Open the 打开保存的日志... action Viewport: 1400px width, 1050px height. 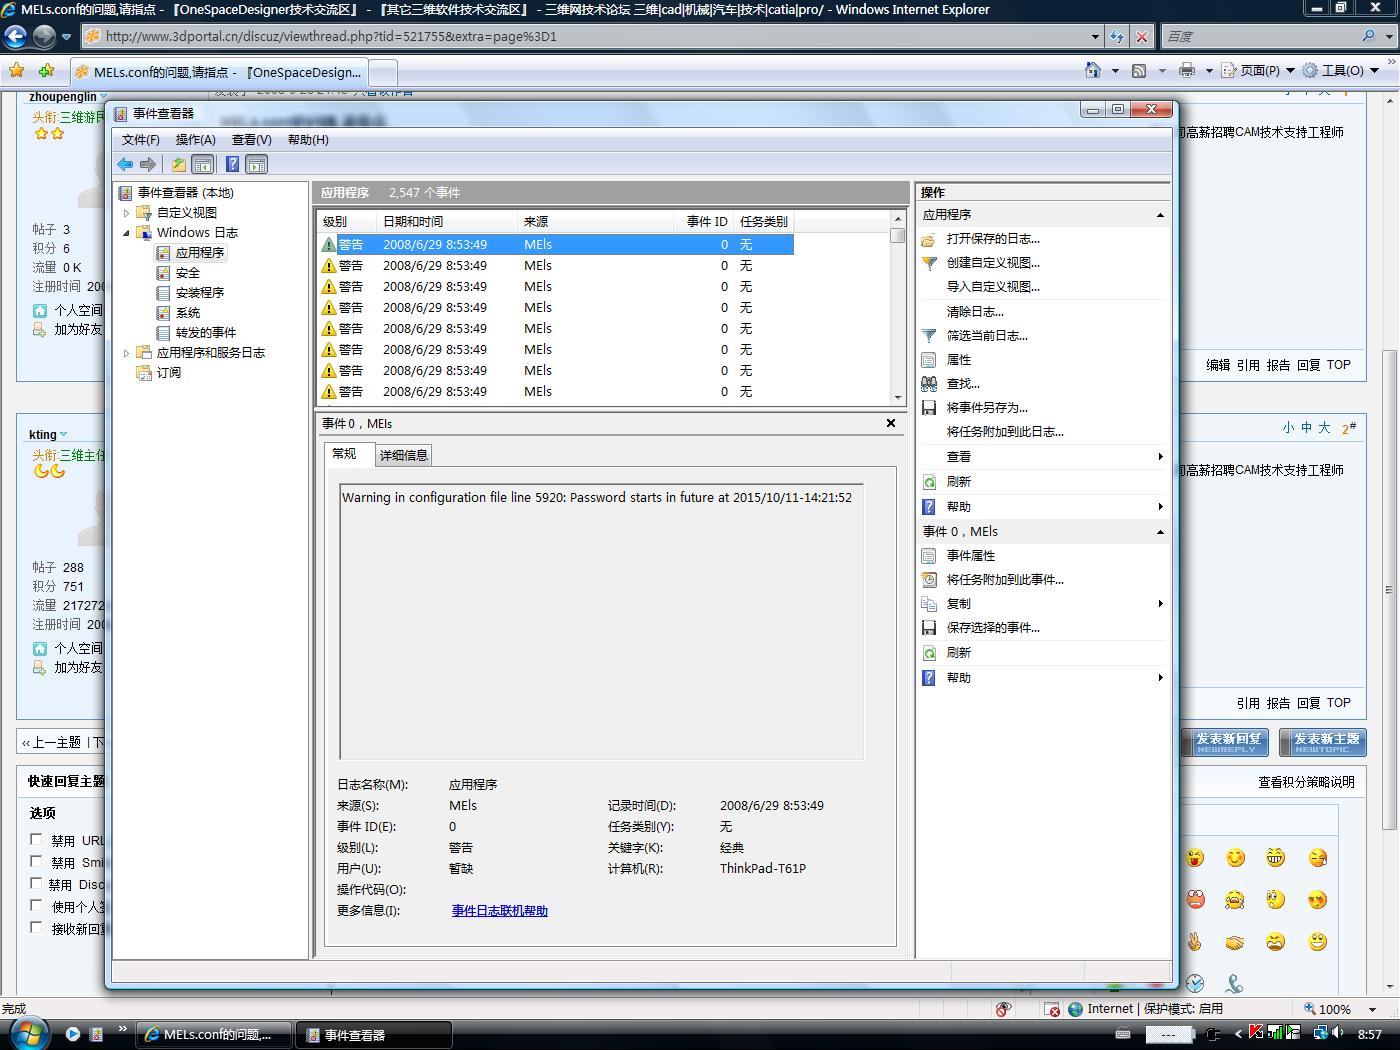[x=993, y=239]
